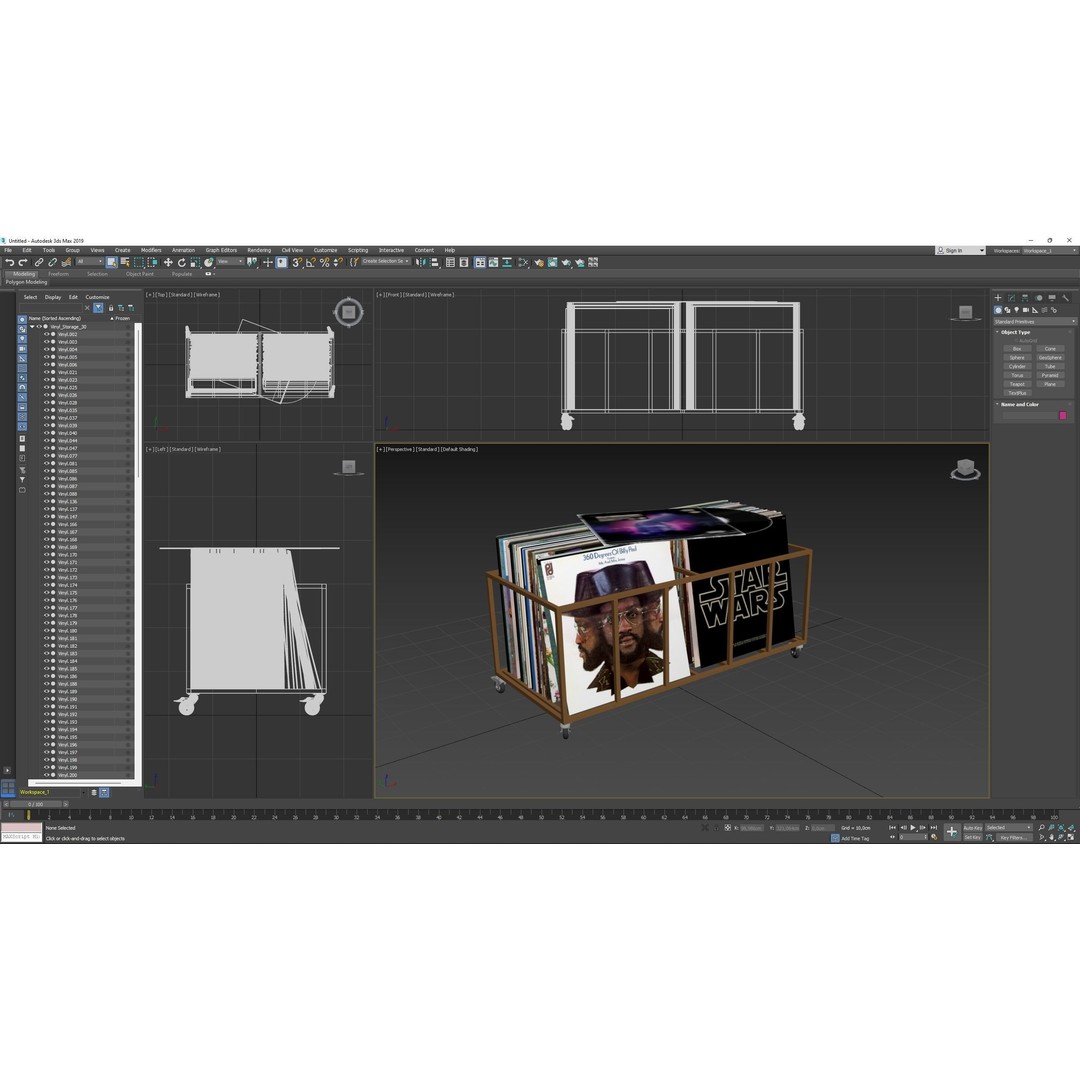Click the Maximize Viewport Toggle icon

[x=1071, y=837]
